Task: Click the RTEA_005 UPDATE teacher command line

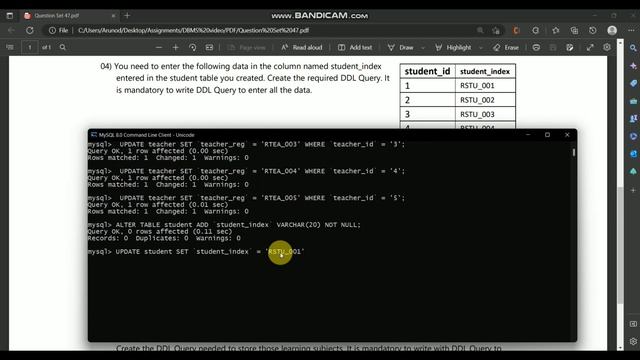Action: click(x=247, y=198)
